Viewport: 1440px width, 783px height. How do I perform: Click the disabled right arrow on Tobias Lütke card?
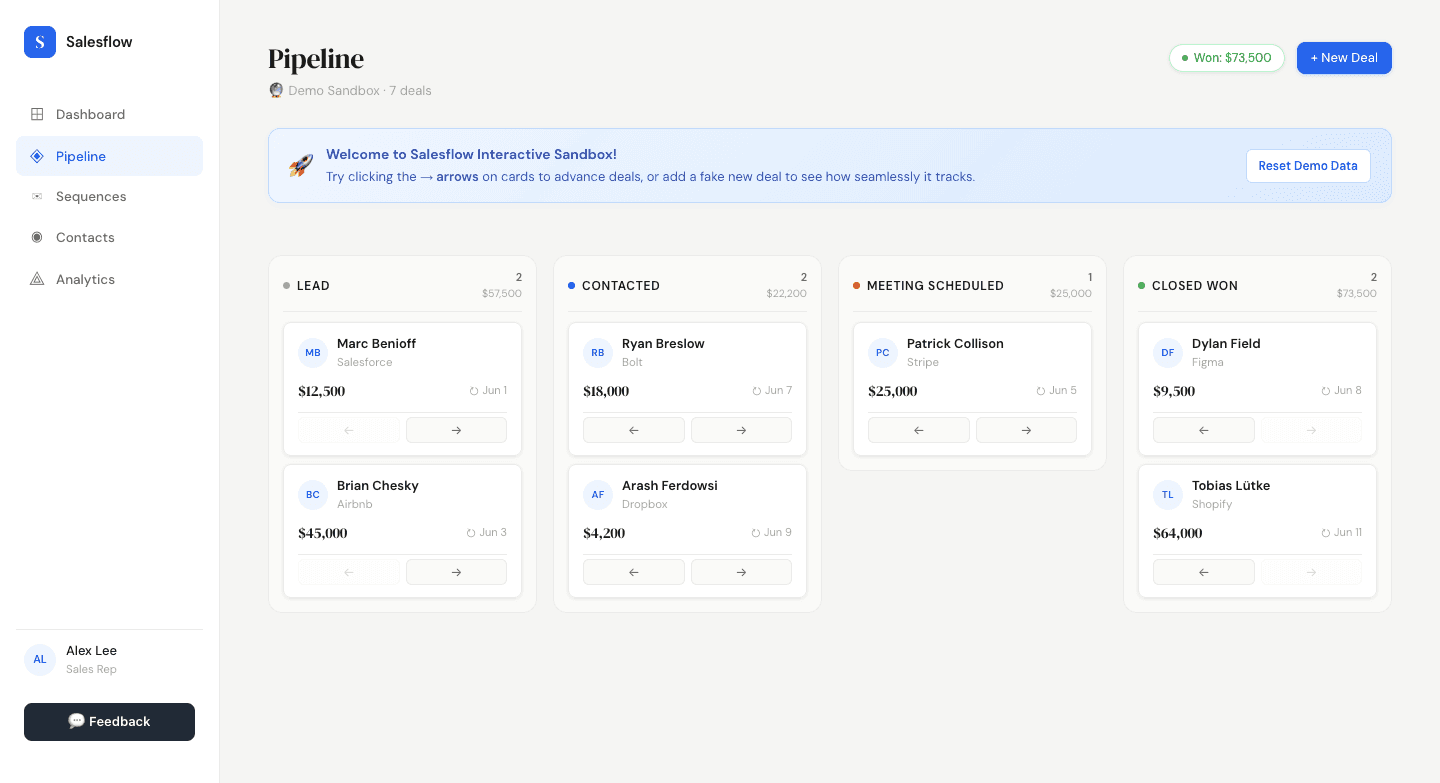click(x=1311, y=572)
